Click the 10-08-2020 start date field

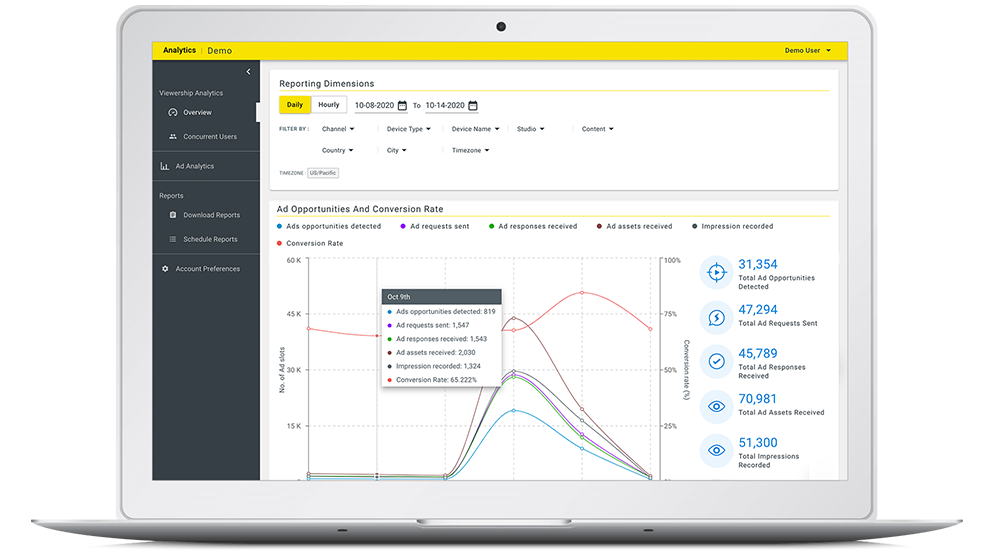coord(375,105)
